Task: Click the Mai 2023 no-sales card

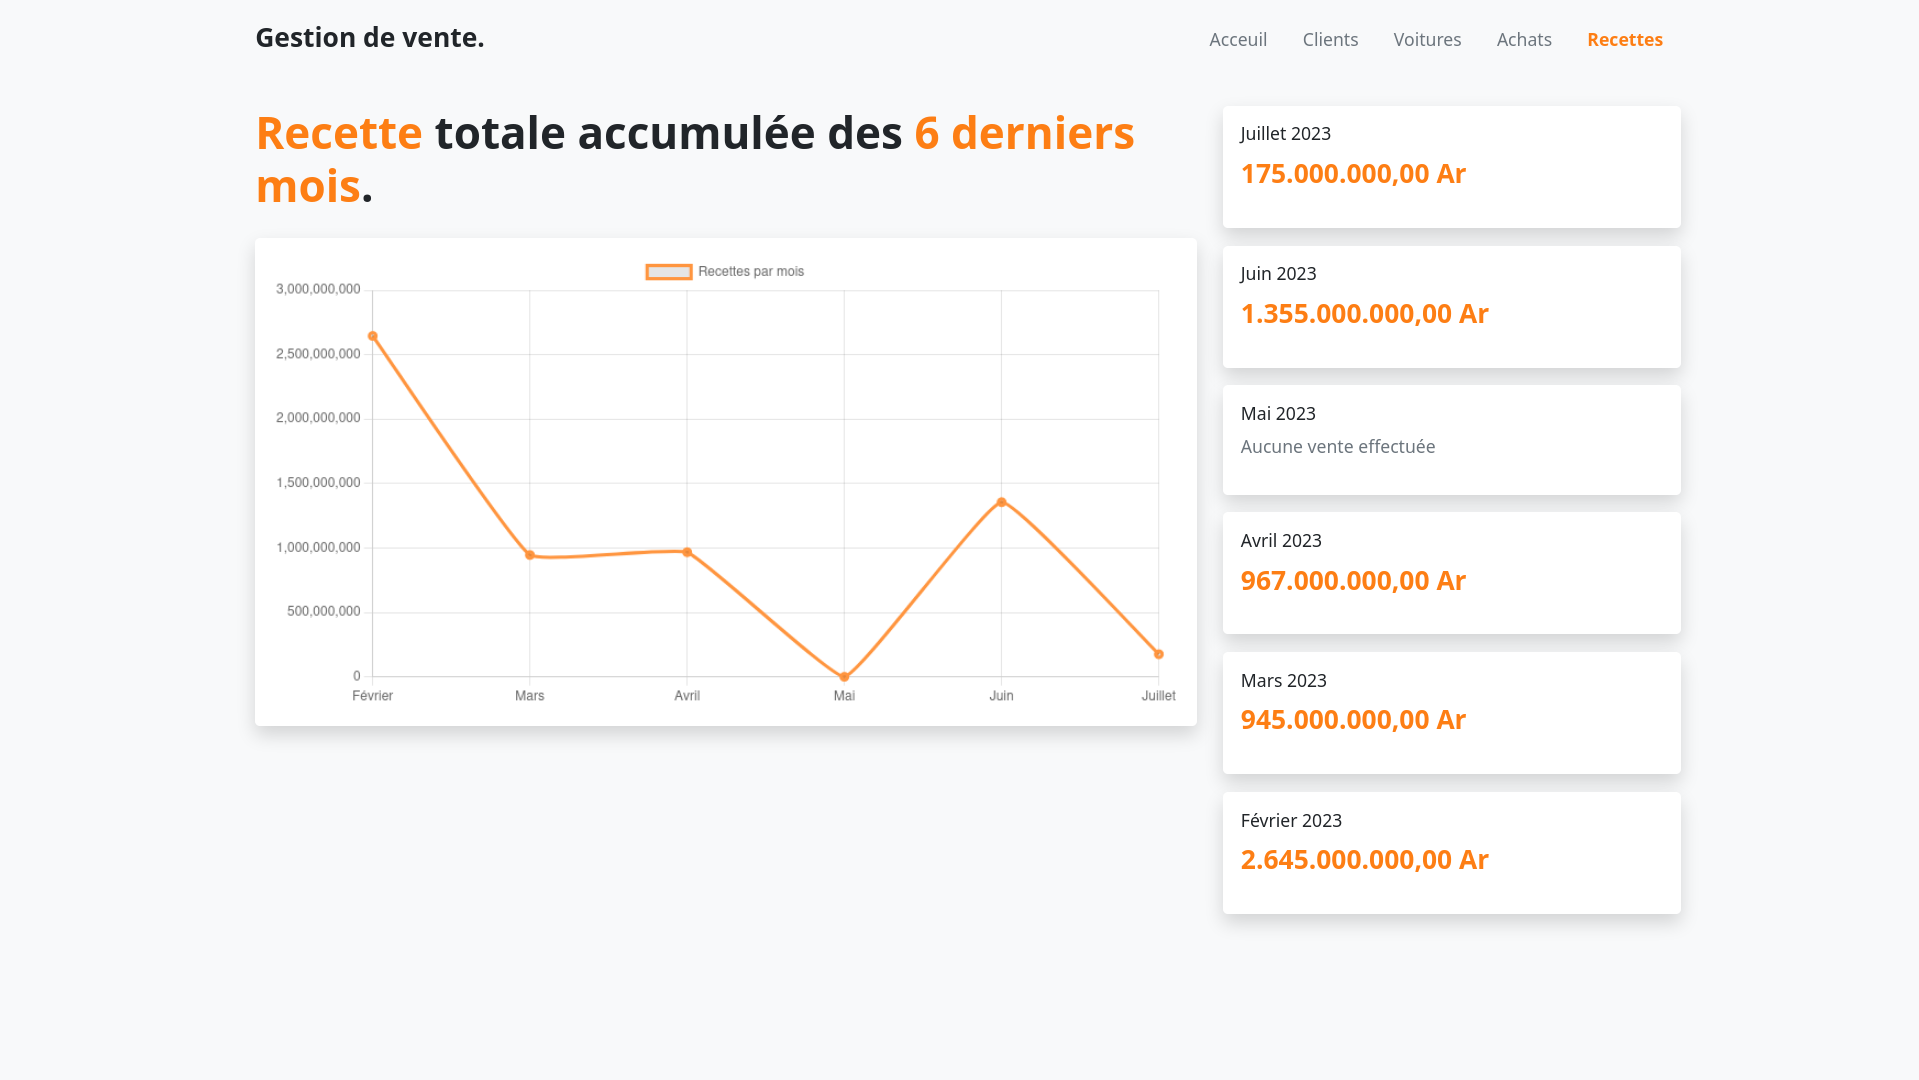Action: pyautogui.click(x=1450, y=440)
